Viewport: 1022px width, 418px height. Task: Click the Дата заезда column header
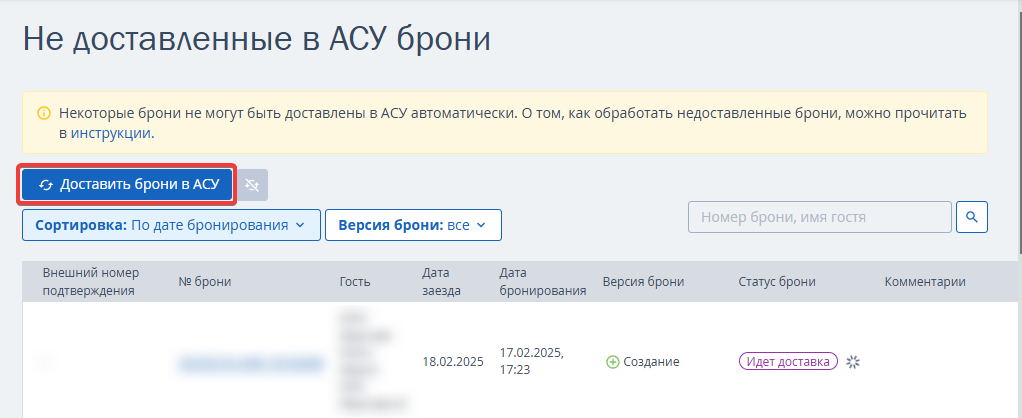pos(441,282)
